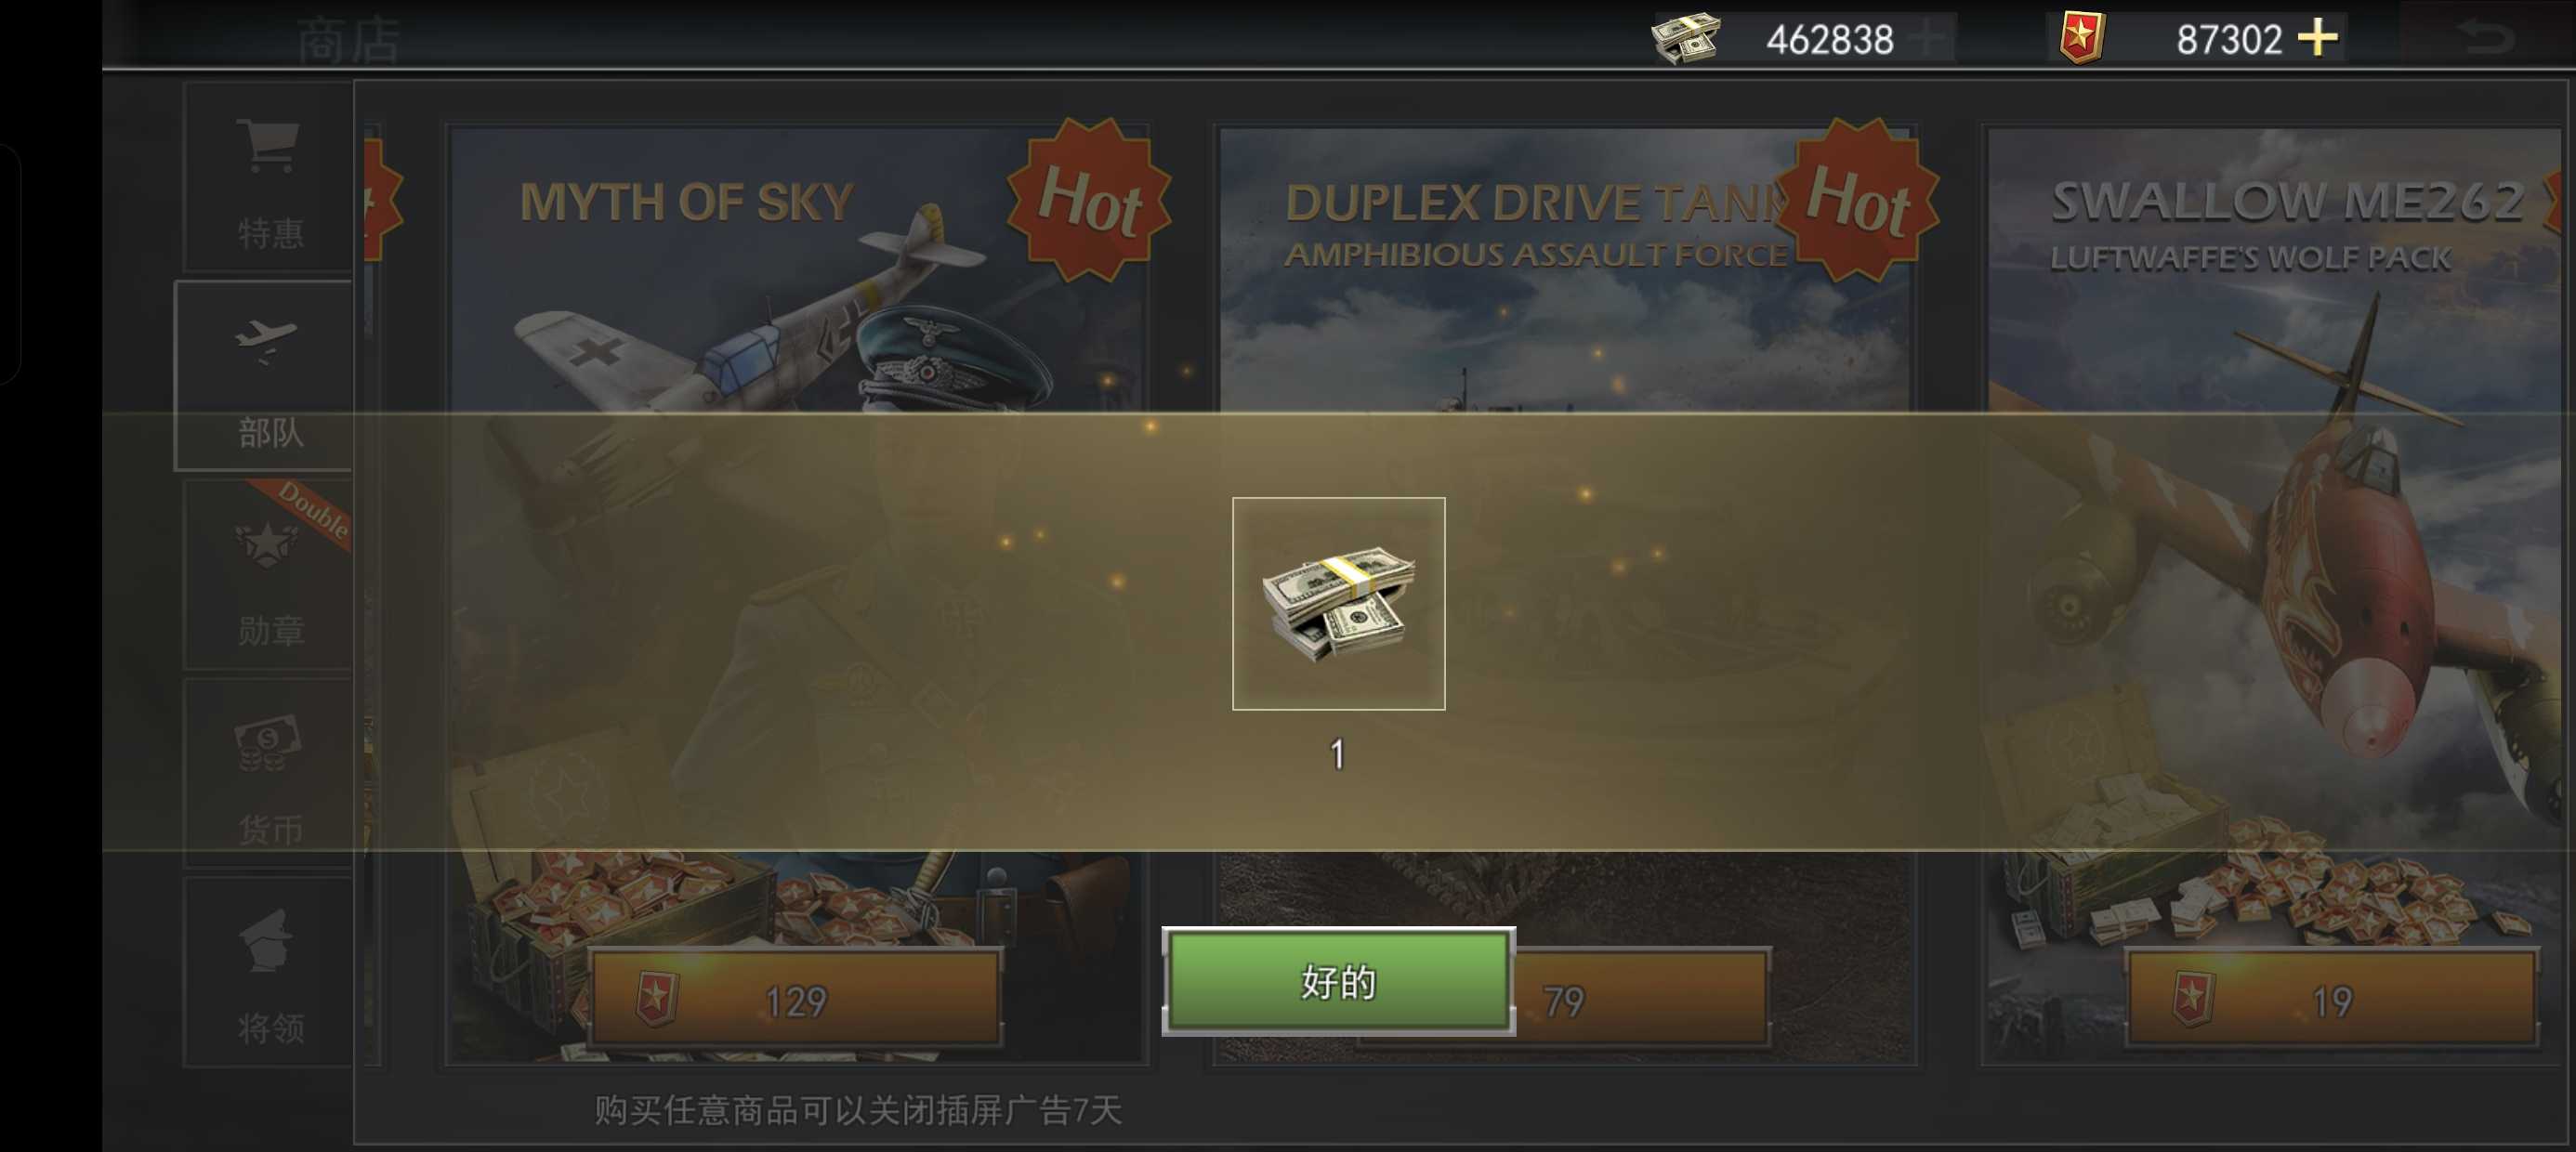Open the 货币 currency tab

coord(268,772)
